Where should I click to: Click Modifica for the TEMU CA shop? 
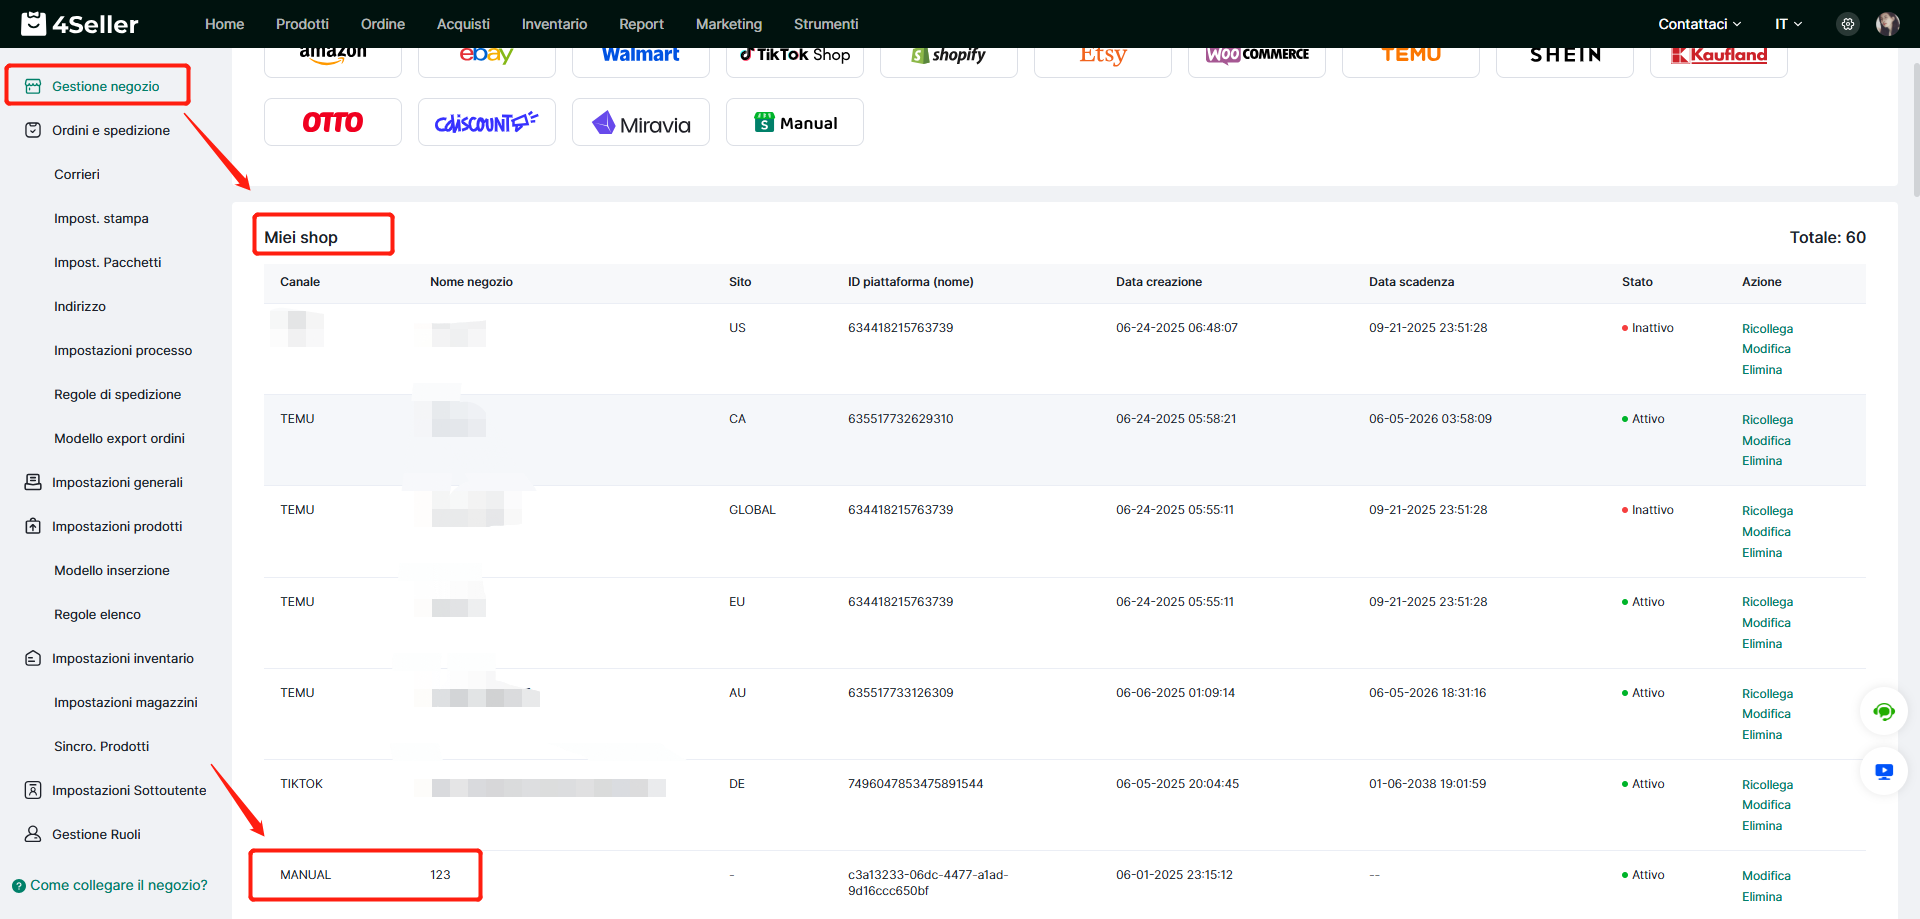point(1766,441)
